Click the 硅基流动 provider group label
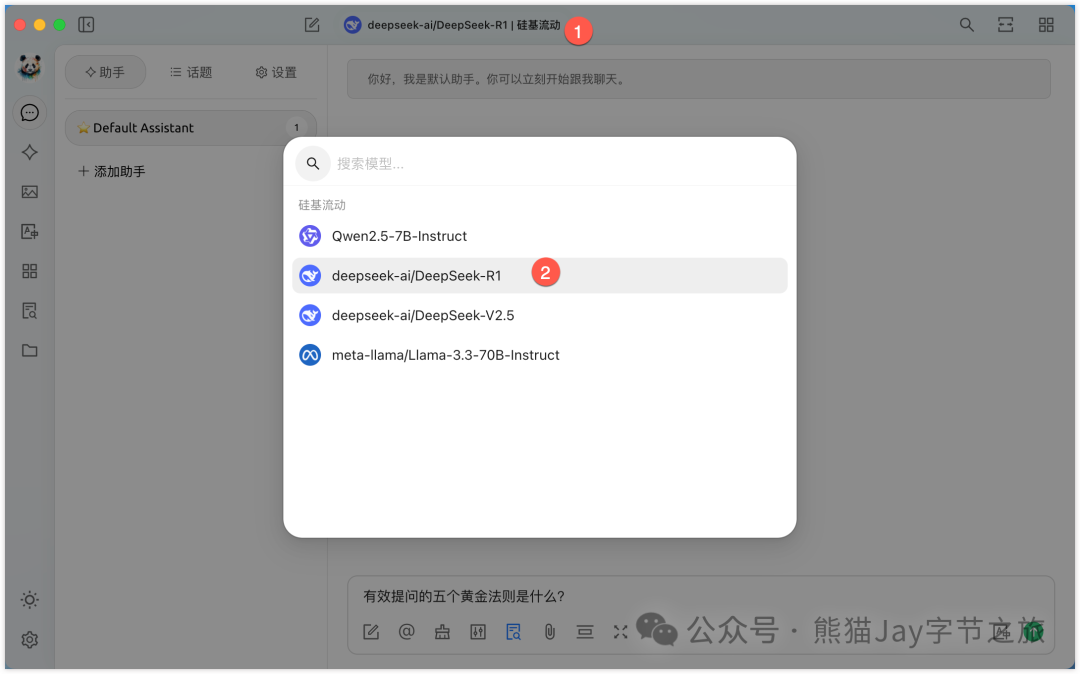The image size is (1080, 674). tap(322, 205)
